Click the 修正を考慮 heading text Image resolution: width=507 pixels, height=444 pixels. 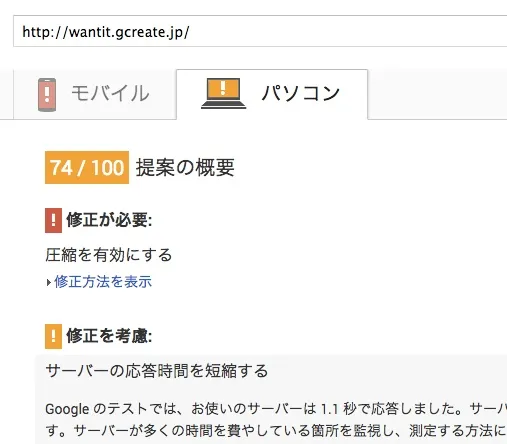pyautogui.click(x=109, y=336)
